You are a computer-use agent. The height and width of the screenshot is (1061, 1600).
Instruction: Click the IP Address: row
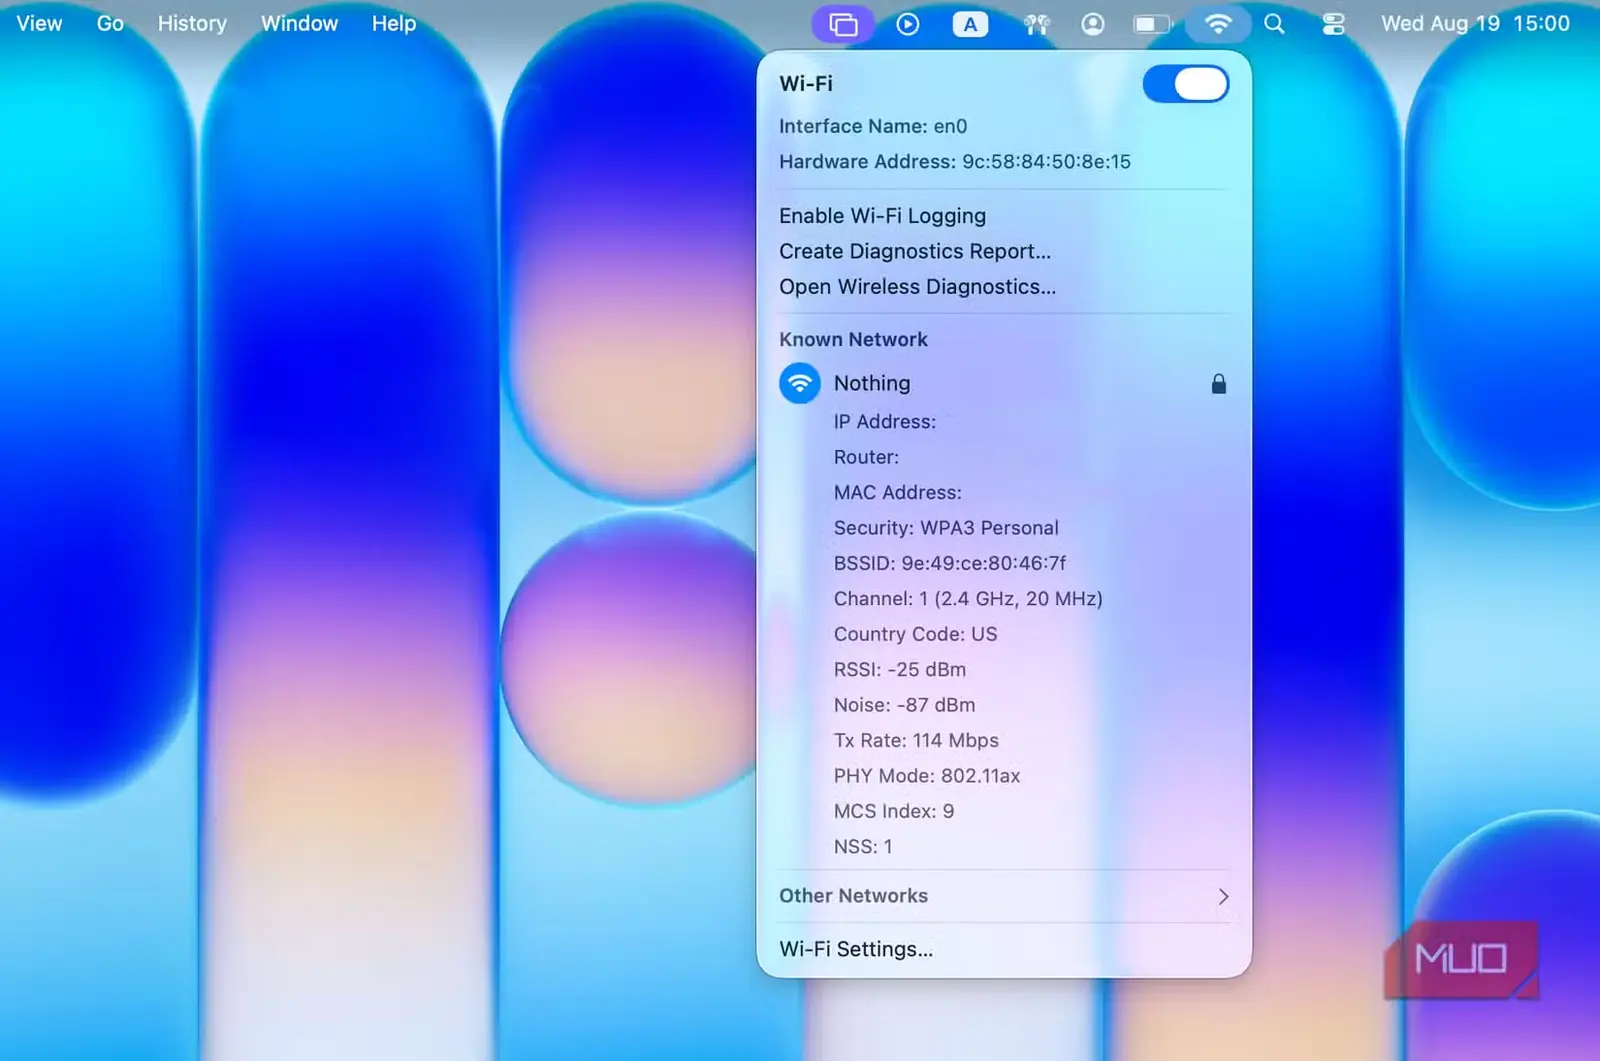(885, 422)
